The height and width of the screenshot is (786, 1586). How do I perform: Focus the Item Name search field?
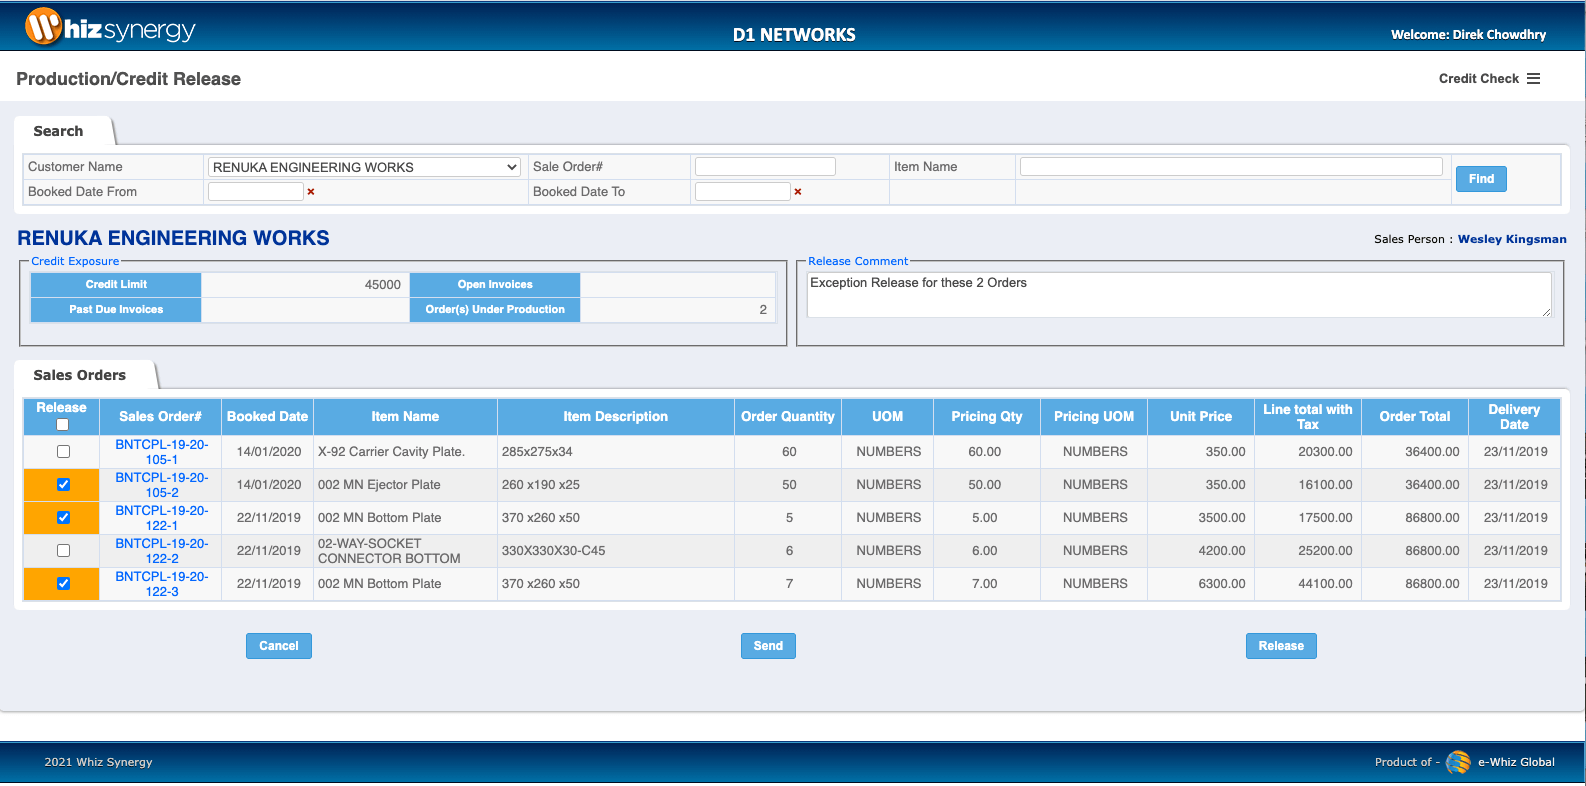point(1231,167)
